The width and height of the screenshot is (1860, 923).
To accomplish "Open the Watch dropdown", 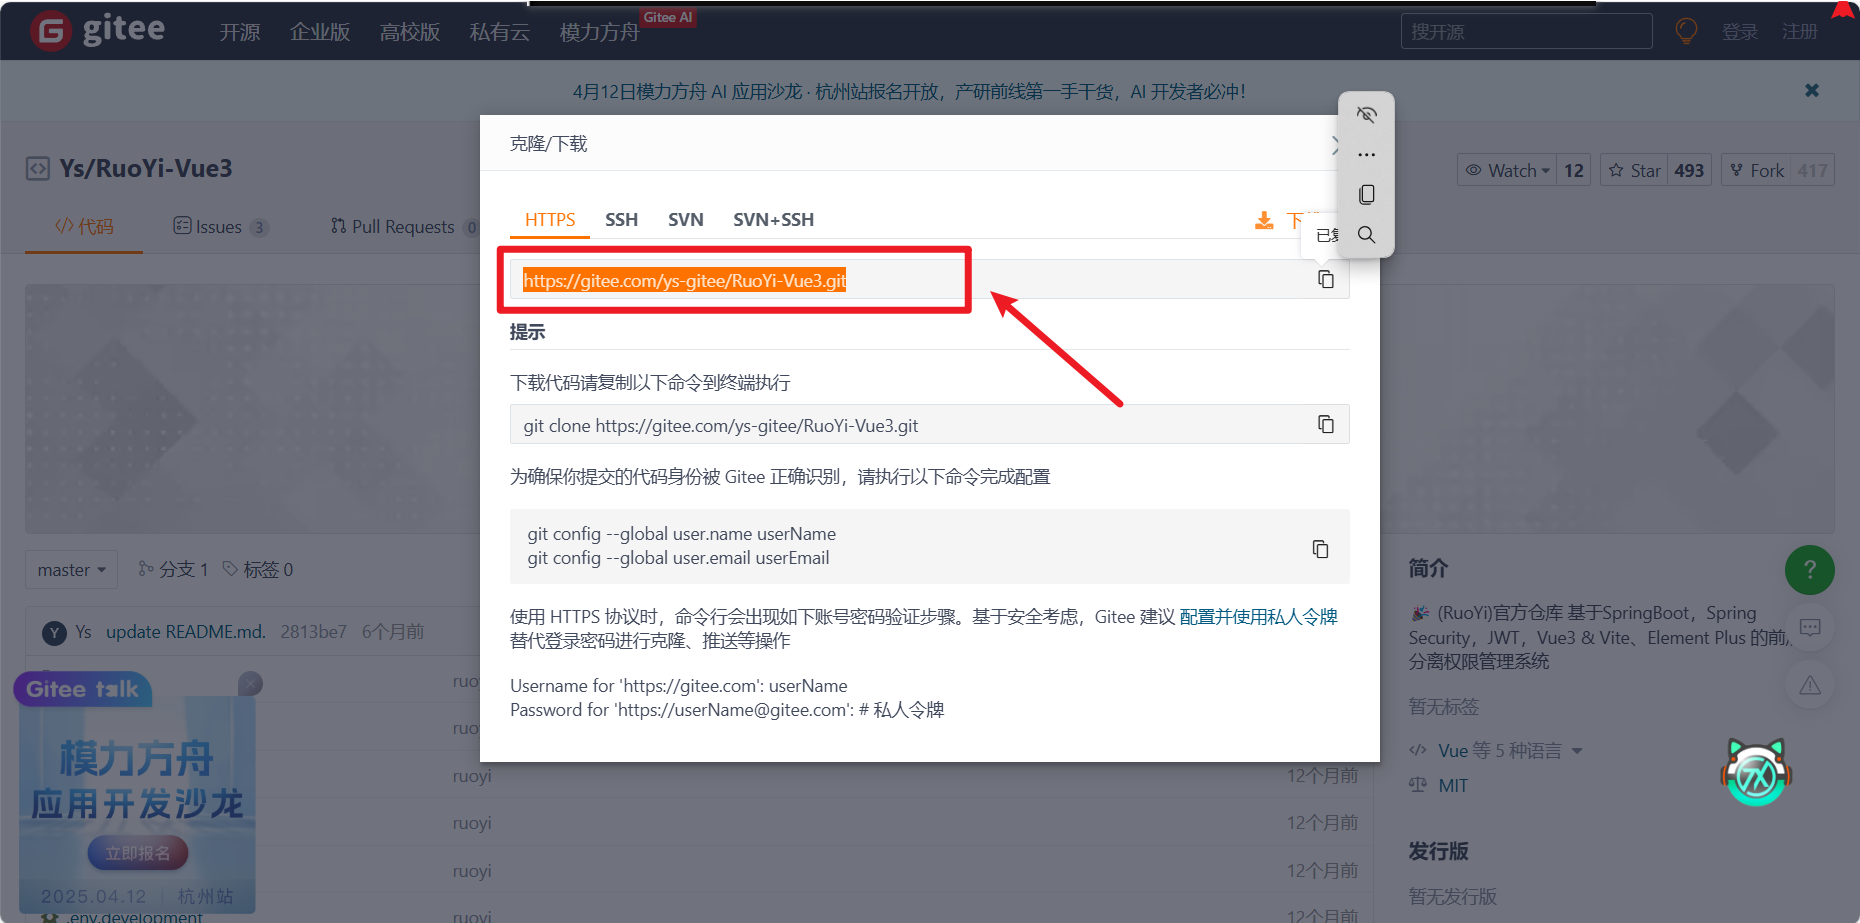I will [1508, 170].
